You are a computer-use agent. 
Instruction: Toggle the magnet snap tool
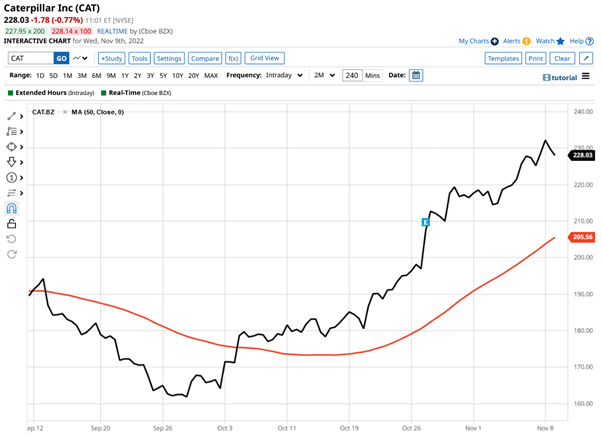tap(12, 208)
